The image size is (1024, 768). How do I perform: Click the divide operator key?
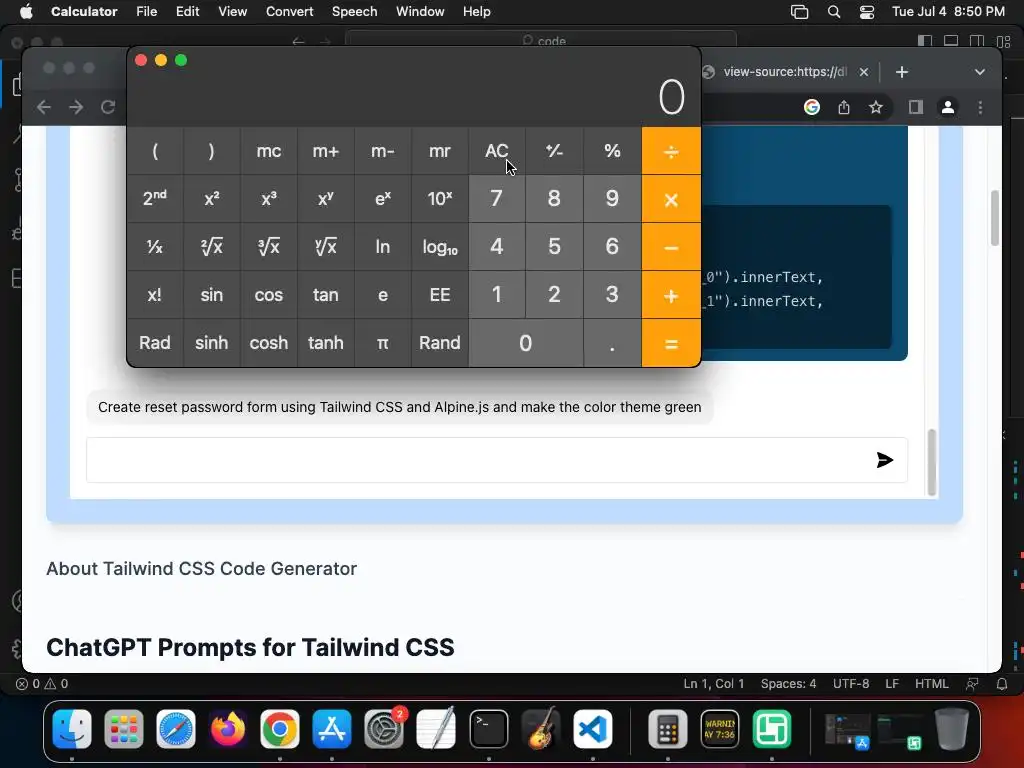671,151
